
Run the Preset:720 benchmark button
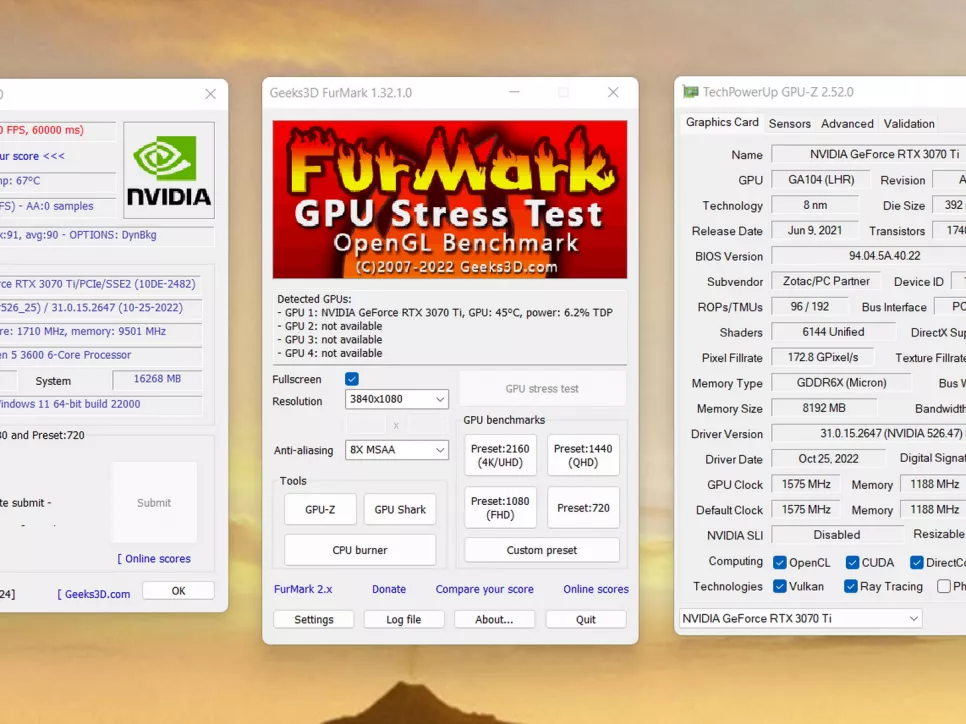coord(583,508)
